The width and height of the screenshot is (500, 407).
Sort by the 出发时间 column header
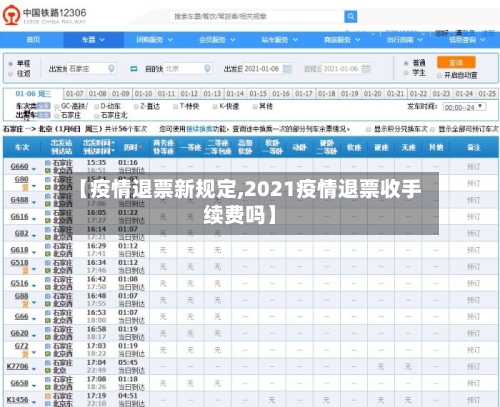[x=98, y=143]
